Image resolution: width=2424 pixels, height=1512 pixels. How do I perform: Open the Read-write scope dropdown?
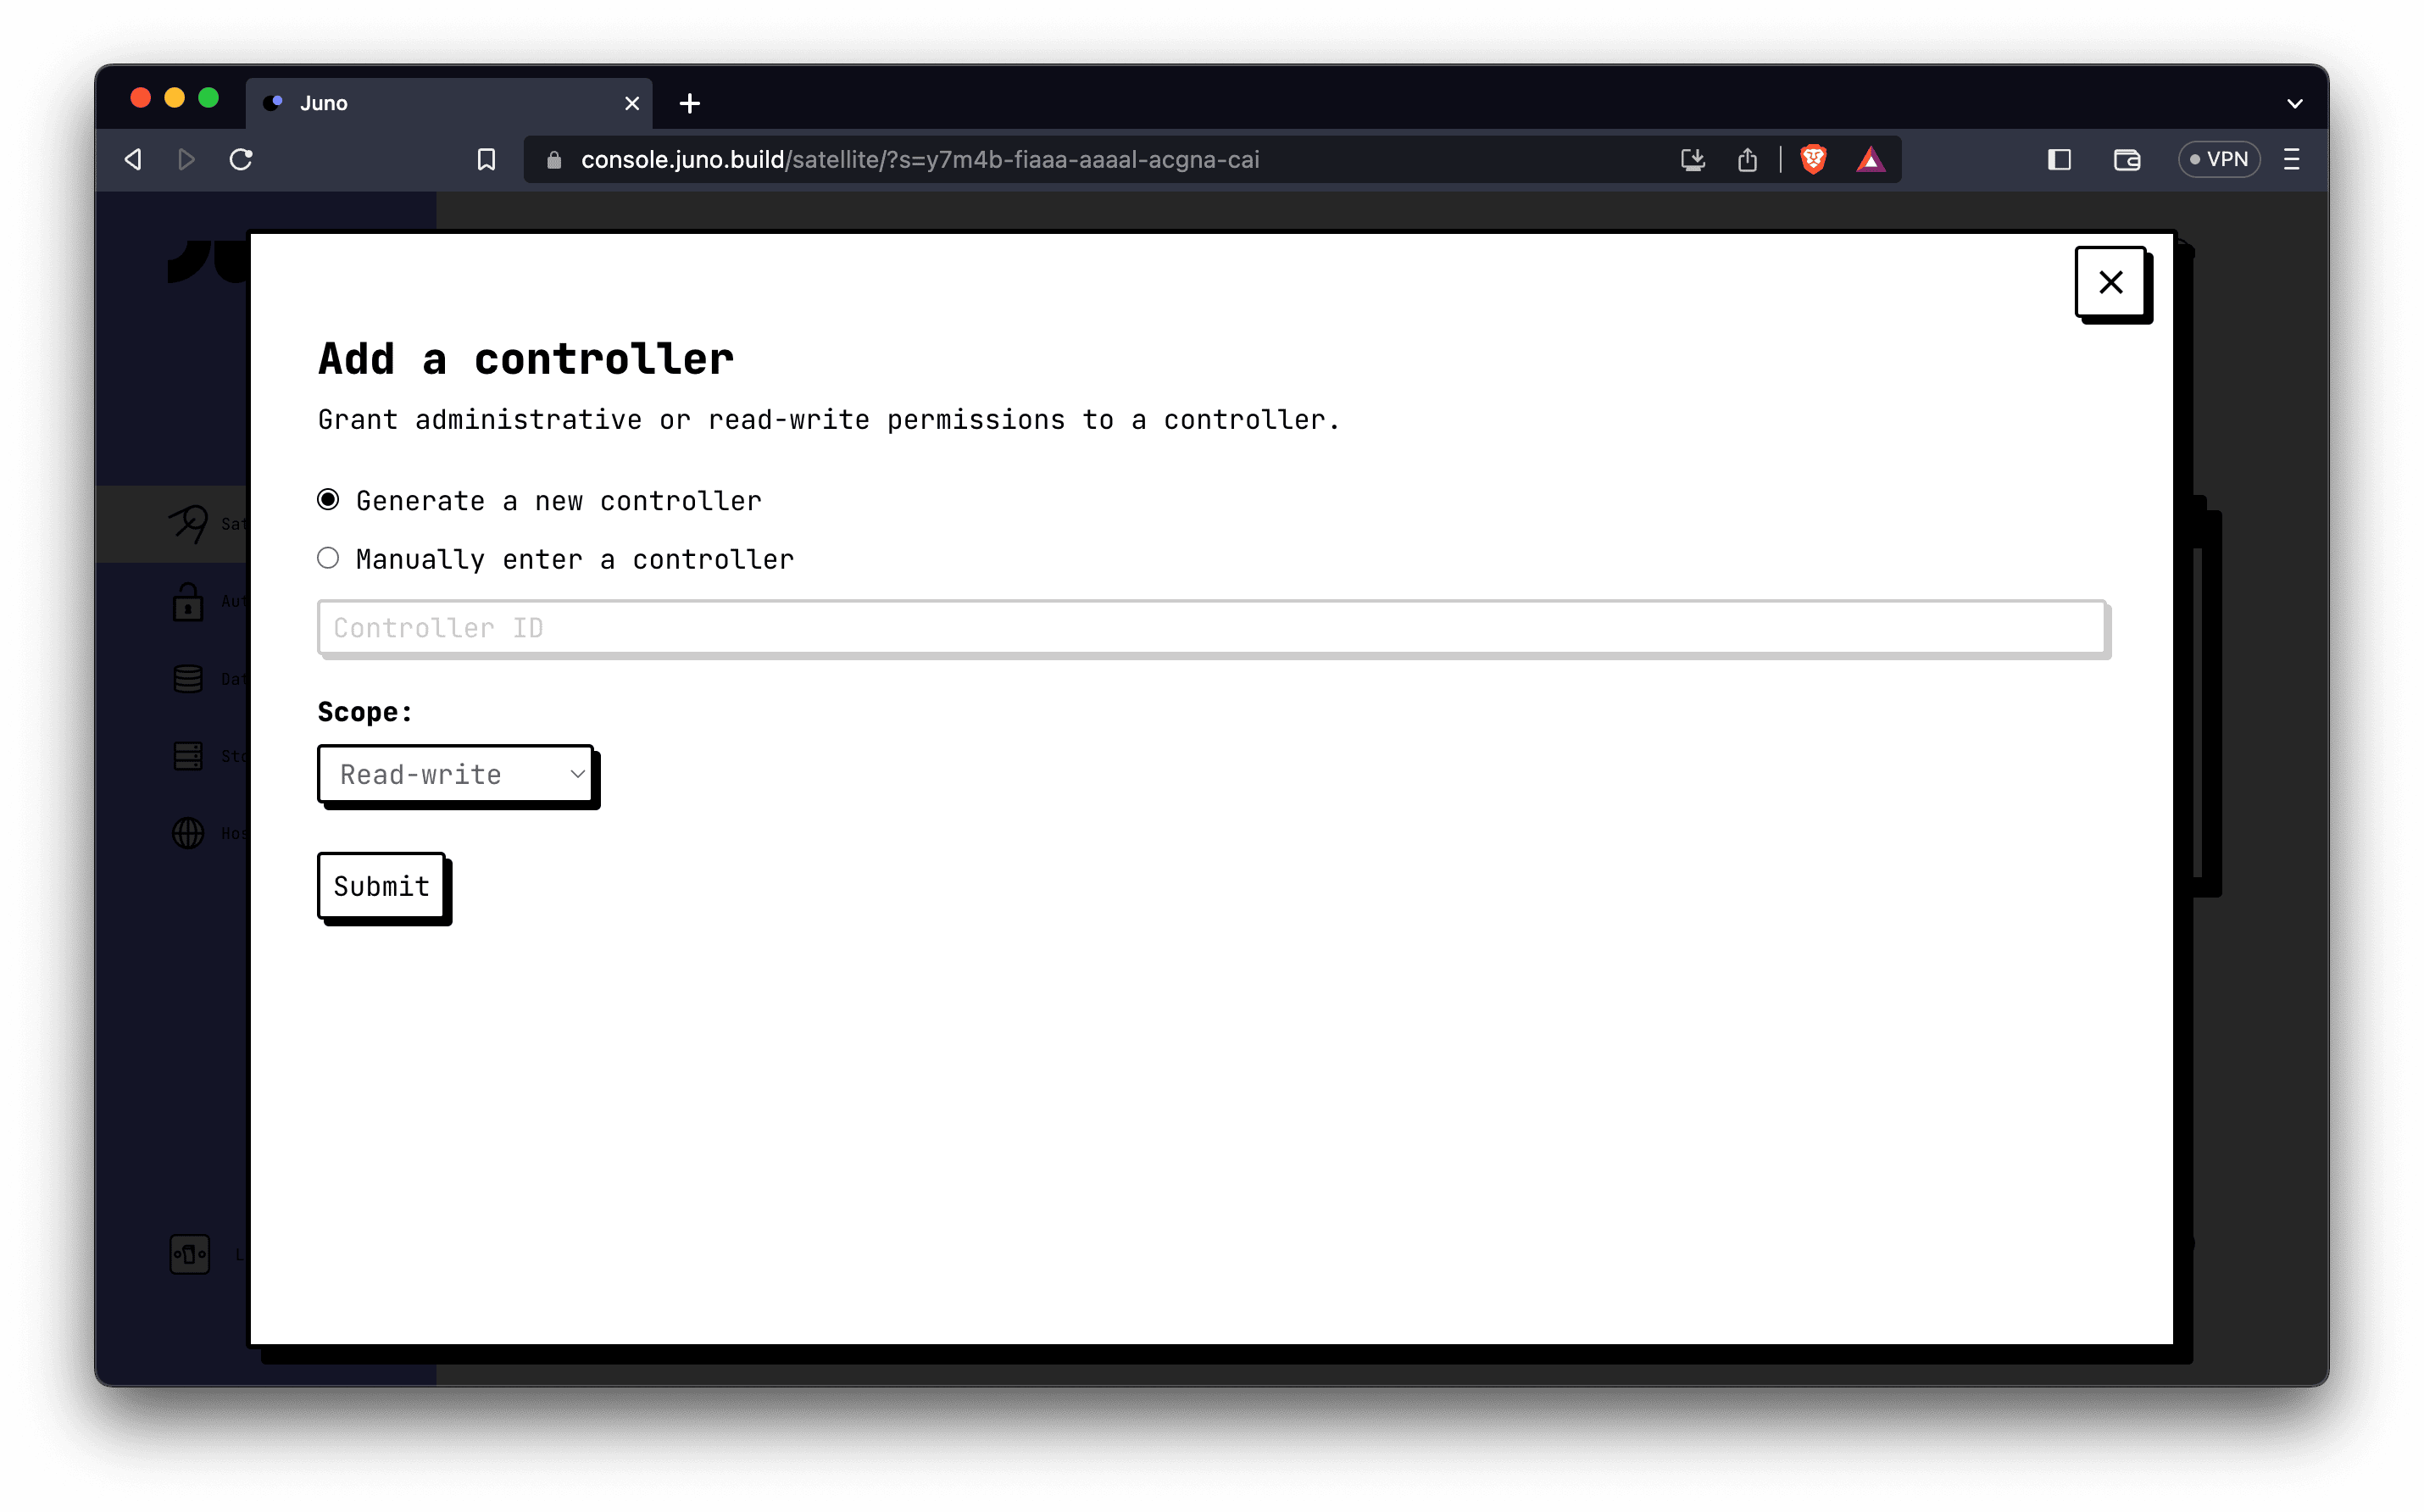[456, 774]
